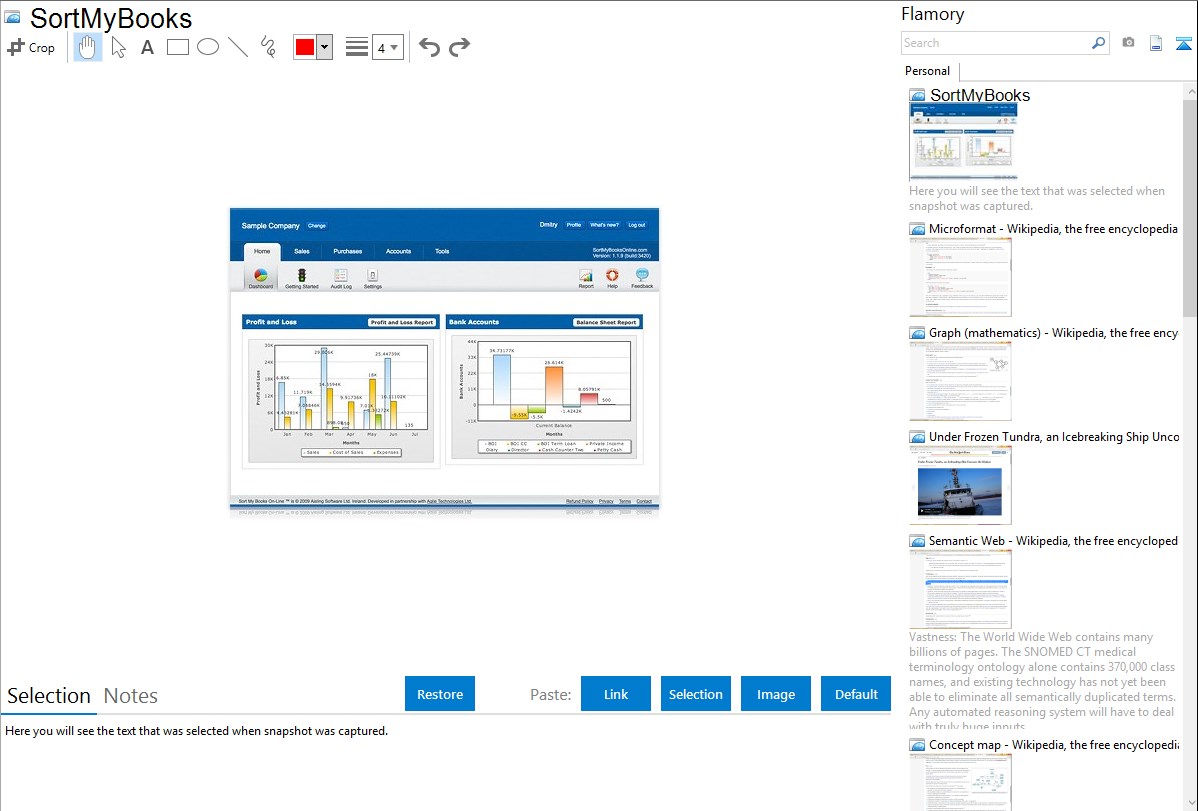Click in the Flamory search field
Viewport: 1198px width, 811px height.
[996, 43]
